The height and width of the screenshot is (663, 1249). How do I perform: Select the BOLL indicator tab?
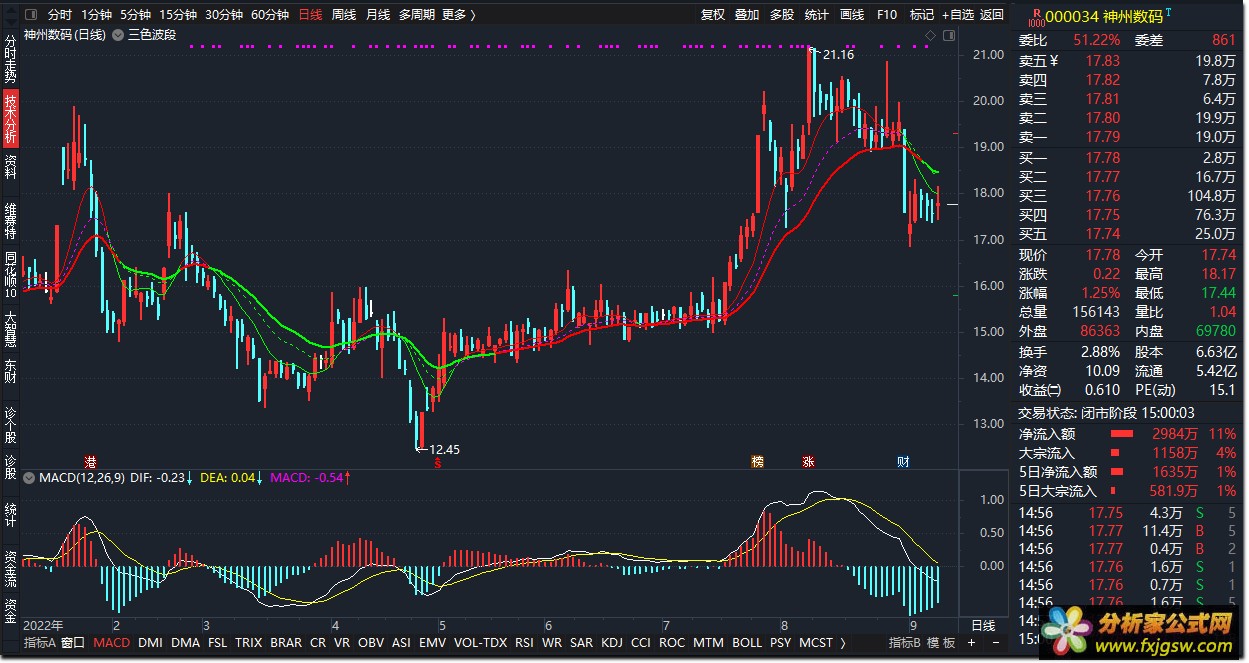(747, 643)
